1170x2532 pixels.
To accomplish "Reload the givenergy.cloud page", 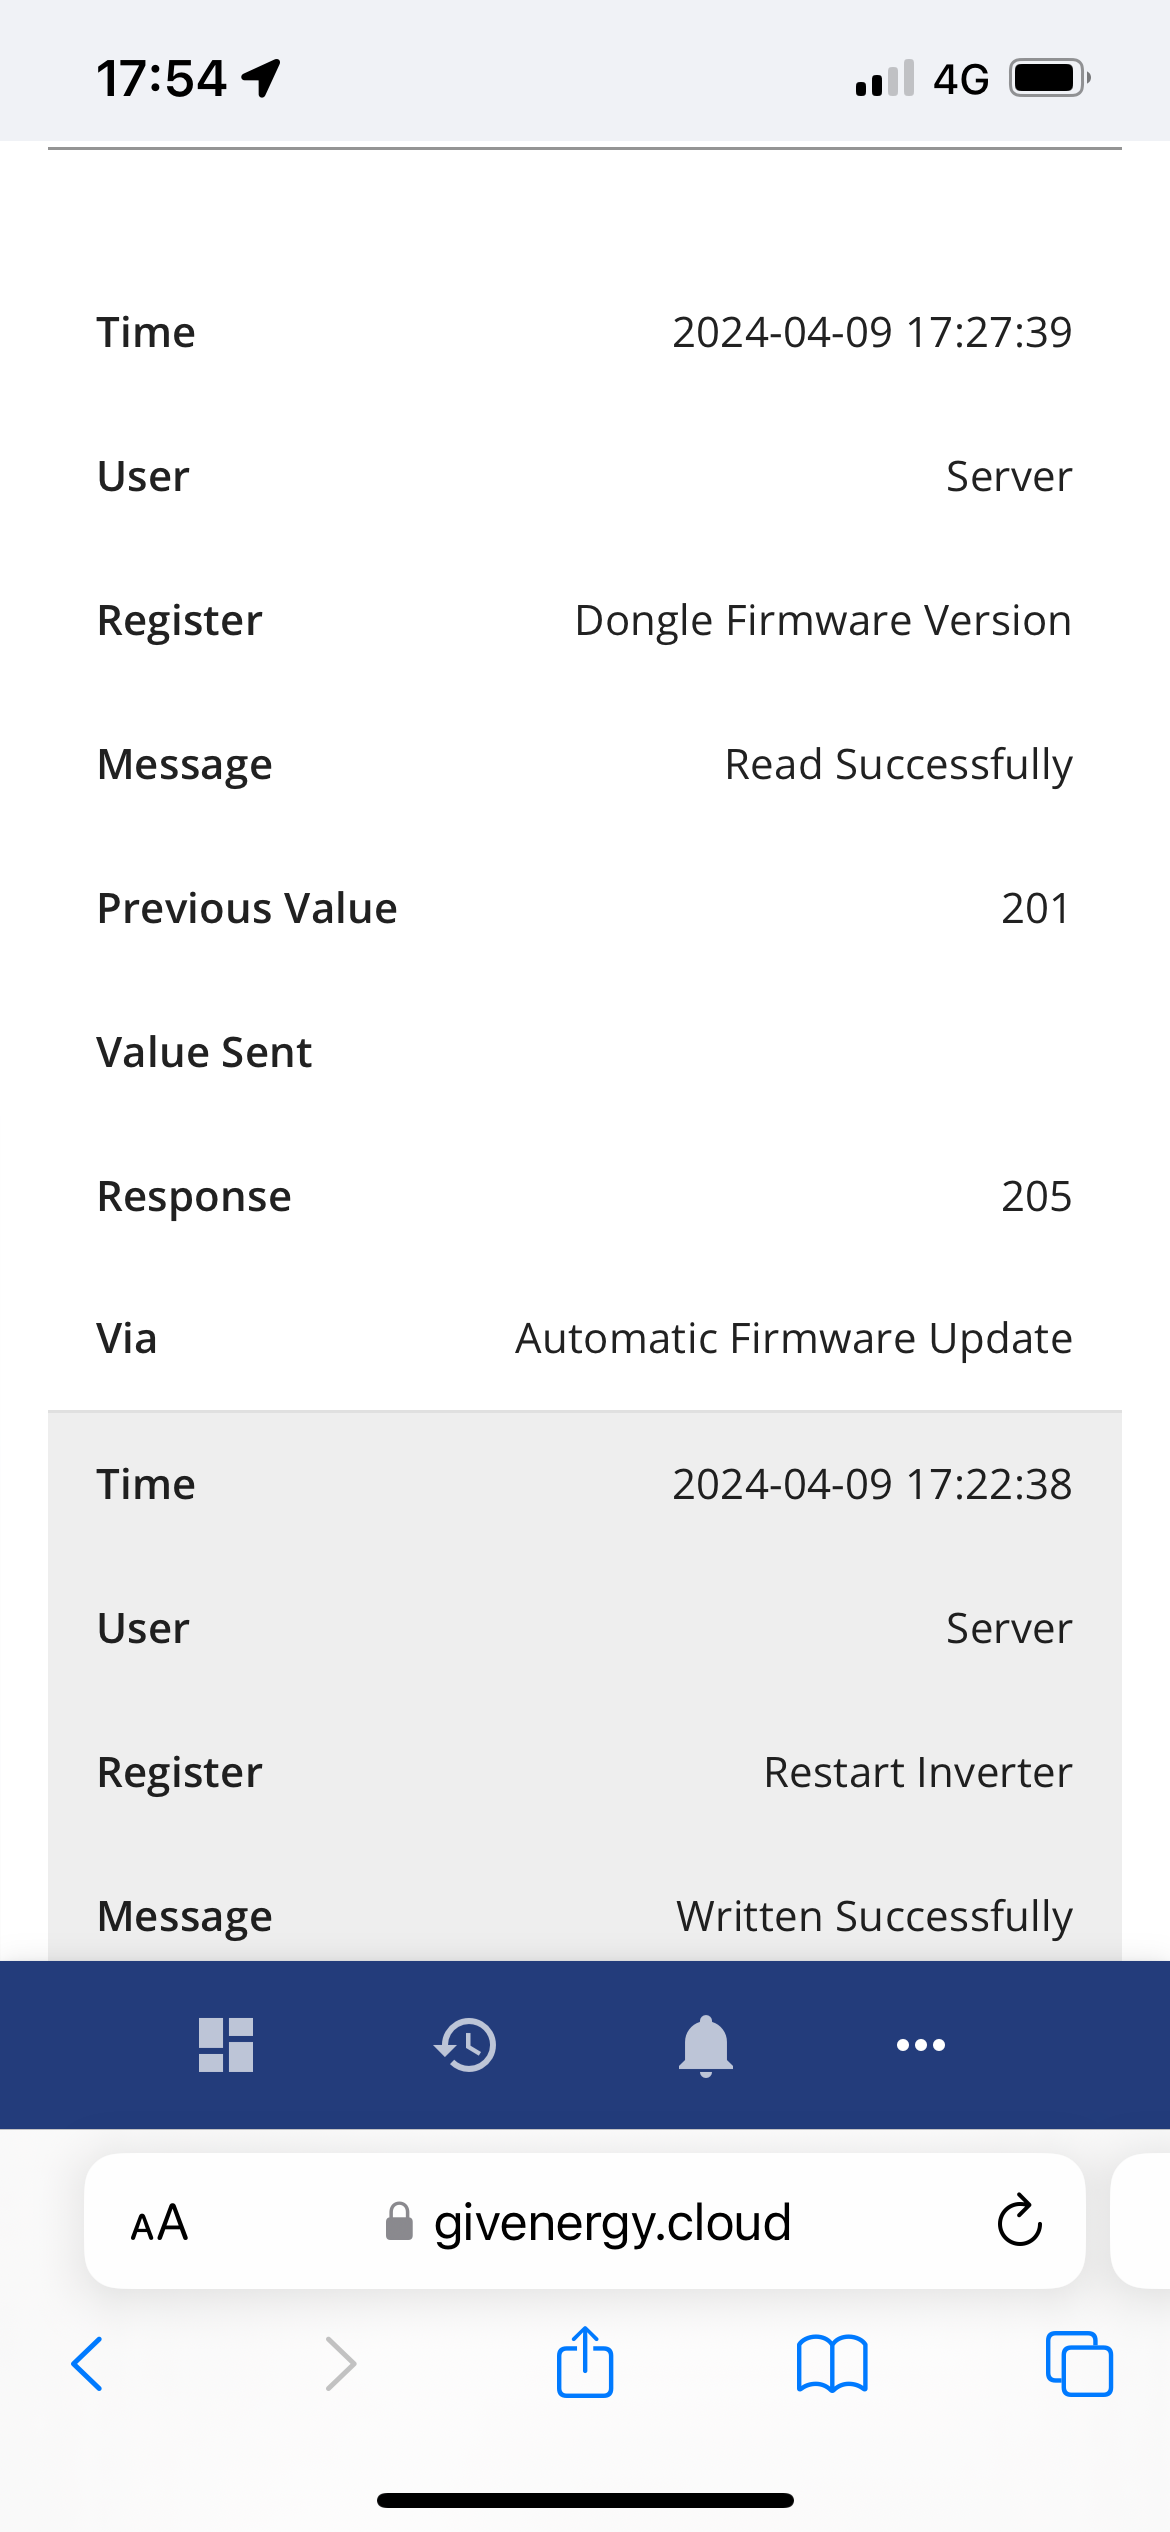I will (1020, 2221).
